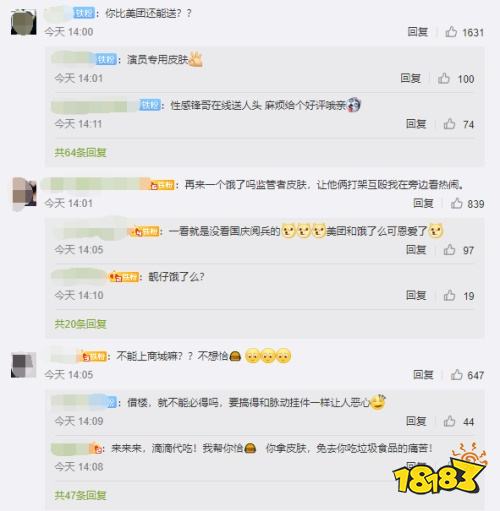The width and height of the screenshot is (500, 511).
Task: Expand 共20条回复 replies
Action: 80,324
